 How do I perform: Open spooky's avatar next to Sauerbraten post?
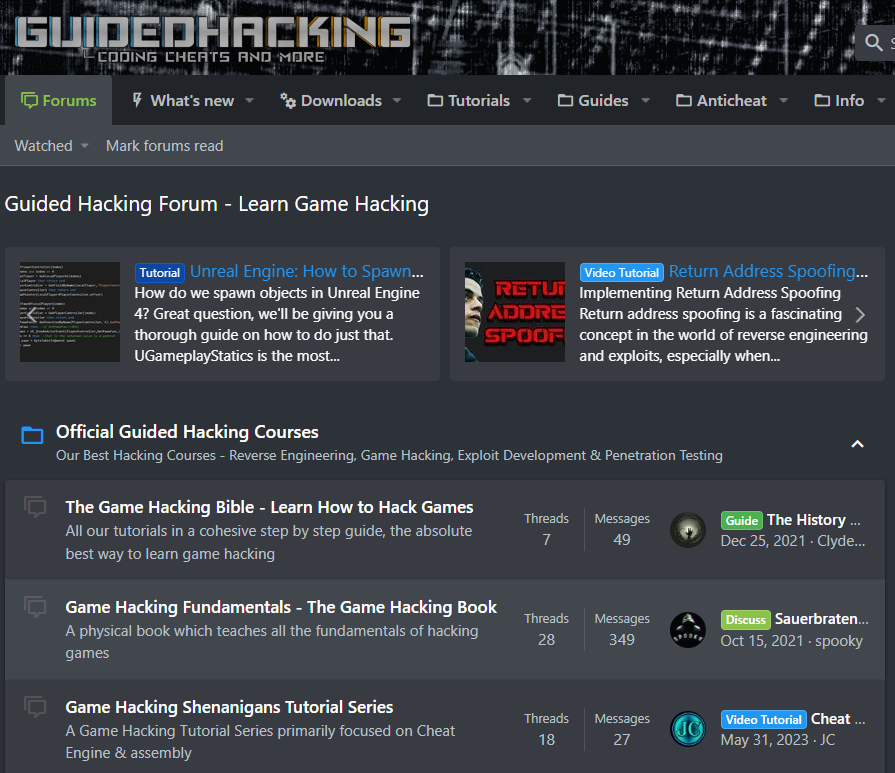pos(688,630)
